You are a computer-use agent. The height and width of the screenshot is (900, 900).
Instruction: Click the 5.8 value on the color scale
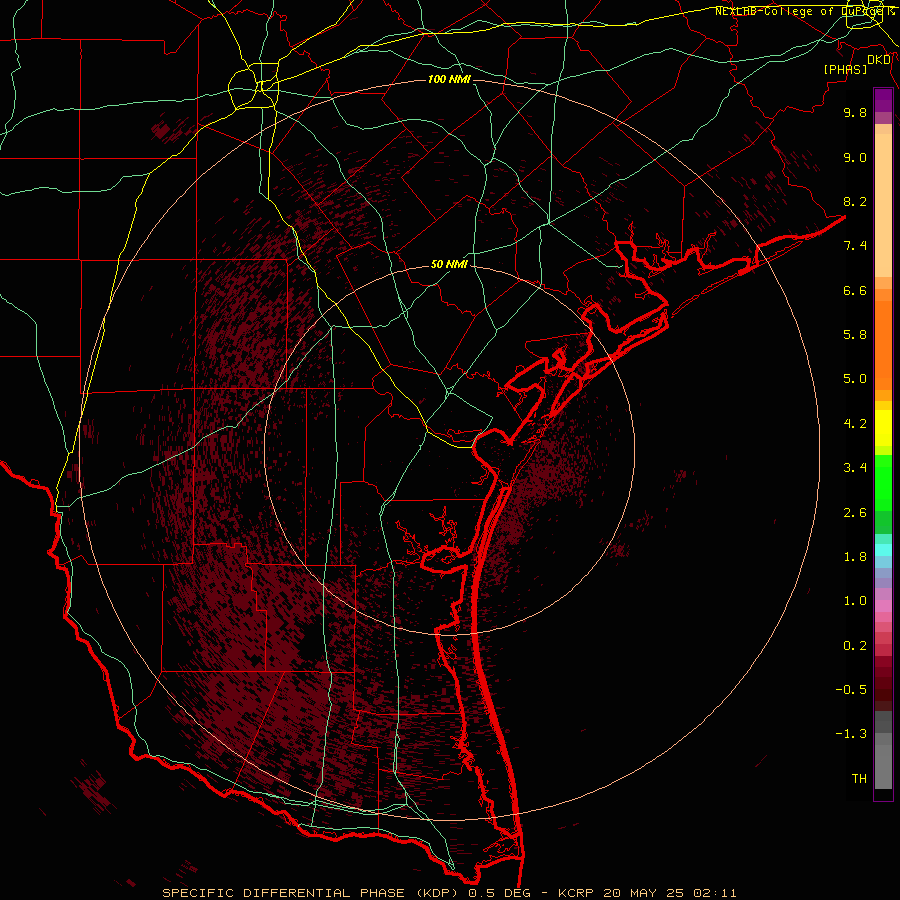(x=855, y=335)
